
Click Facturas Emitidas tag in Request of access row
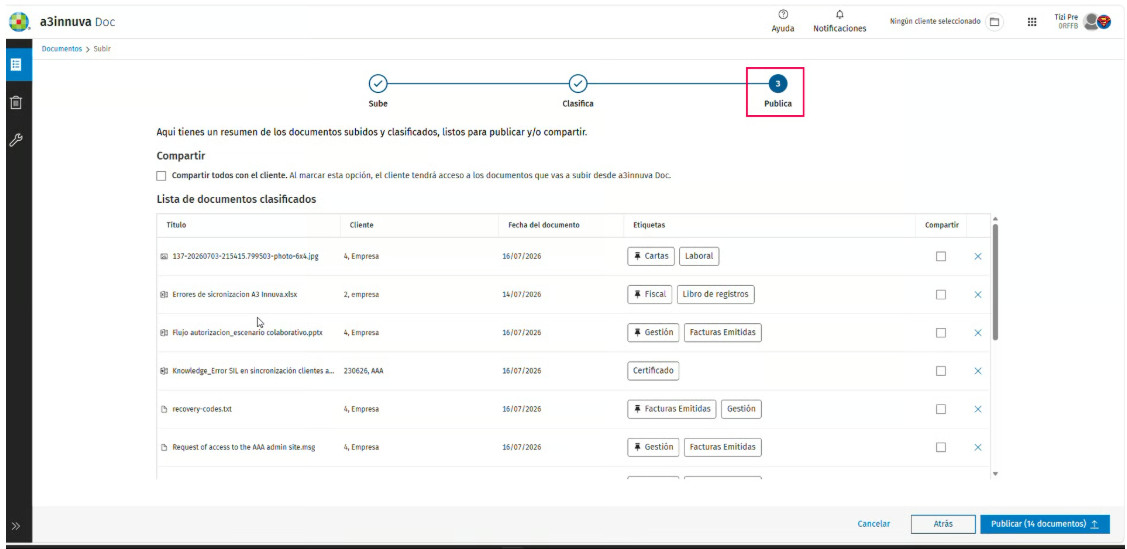(722, 447)
